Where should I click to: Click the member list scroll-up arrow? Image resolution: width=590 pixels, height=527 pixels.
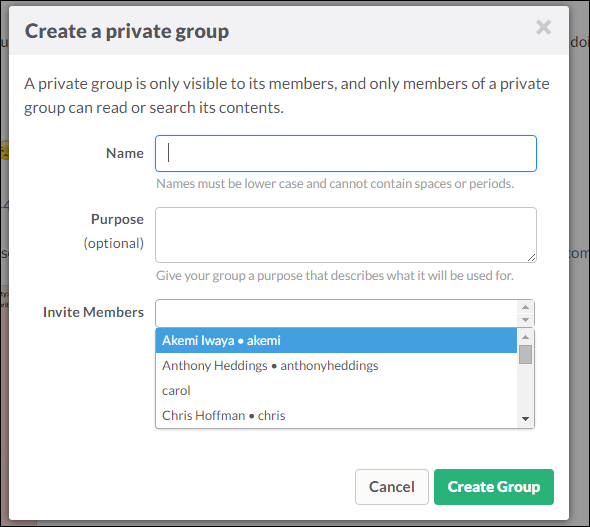(x=526, y=337)
